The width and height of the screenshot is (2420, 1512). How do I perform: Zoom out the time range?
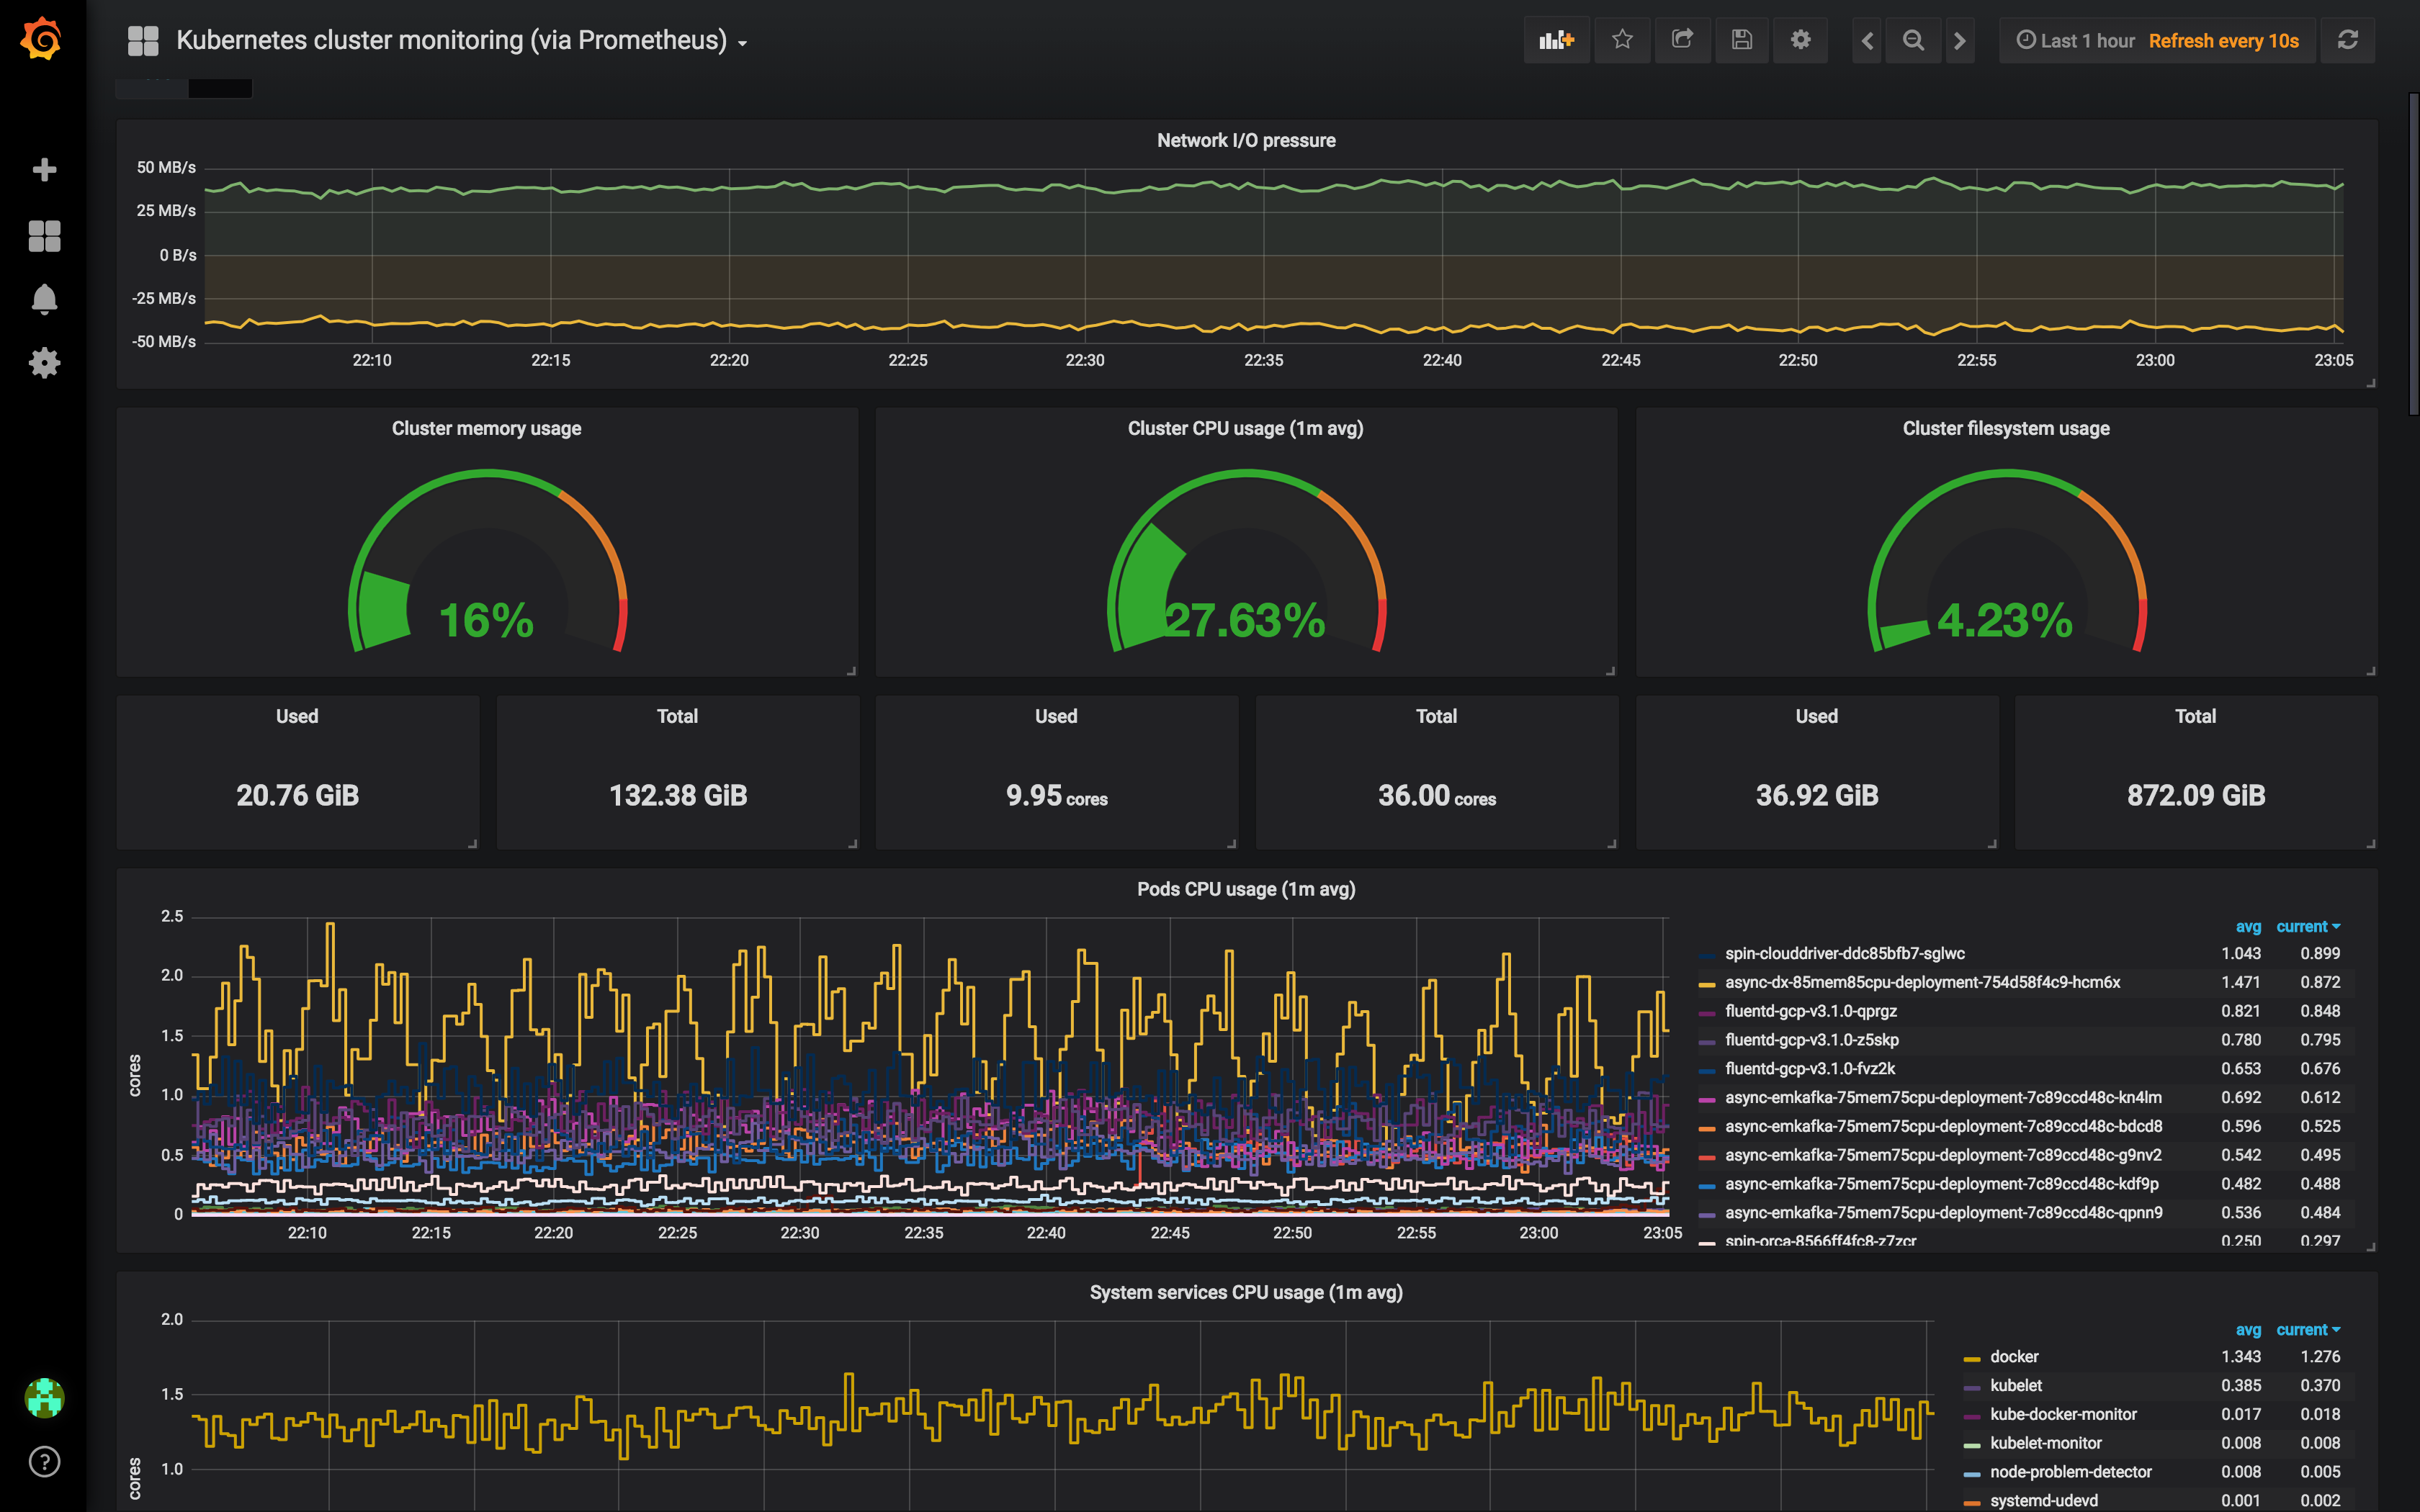click(x=1913, y=40)
